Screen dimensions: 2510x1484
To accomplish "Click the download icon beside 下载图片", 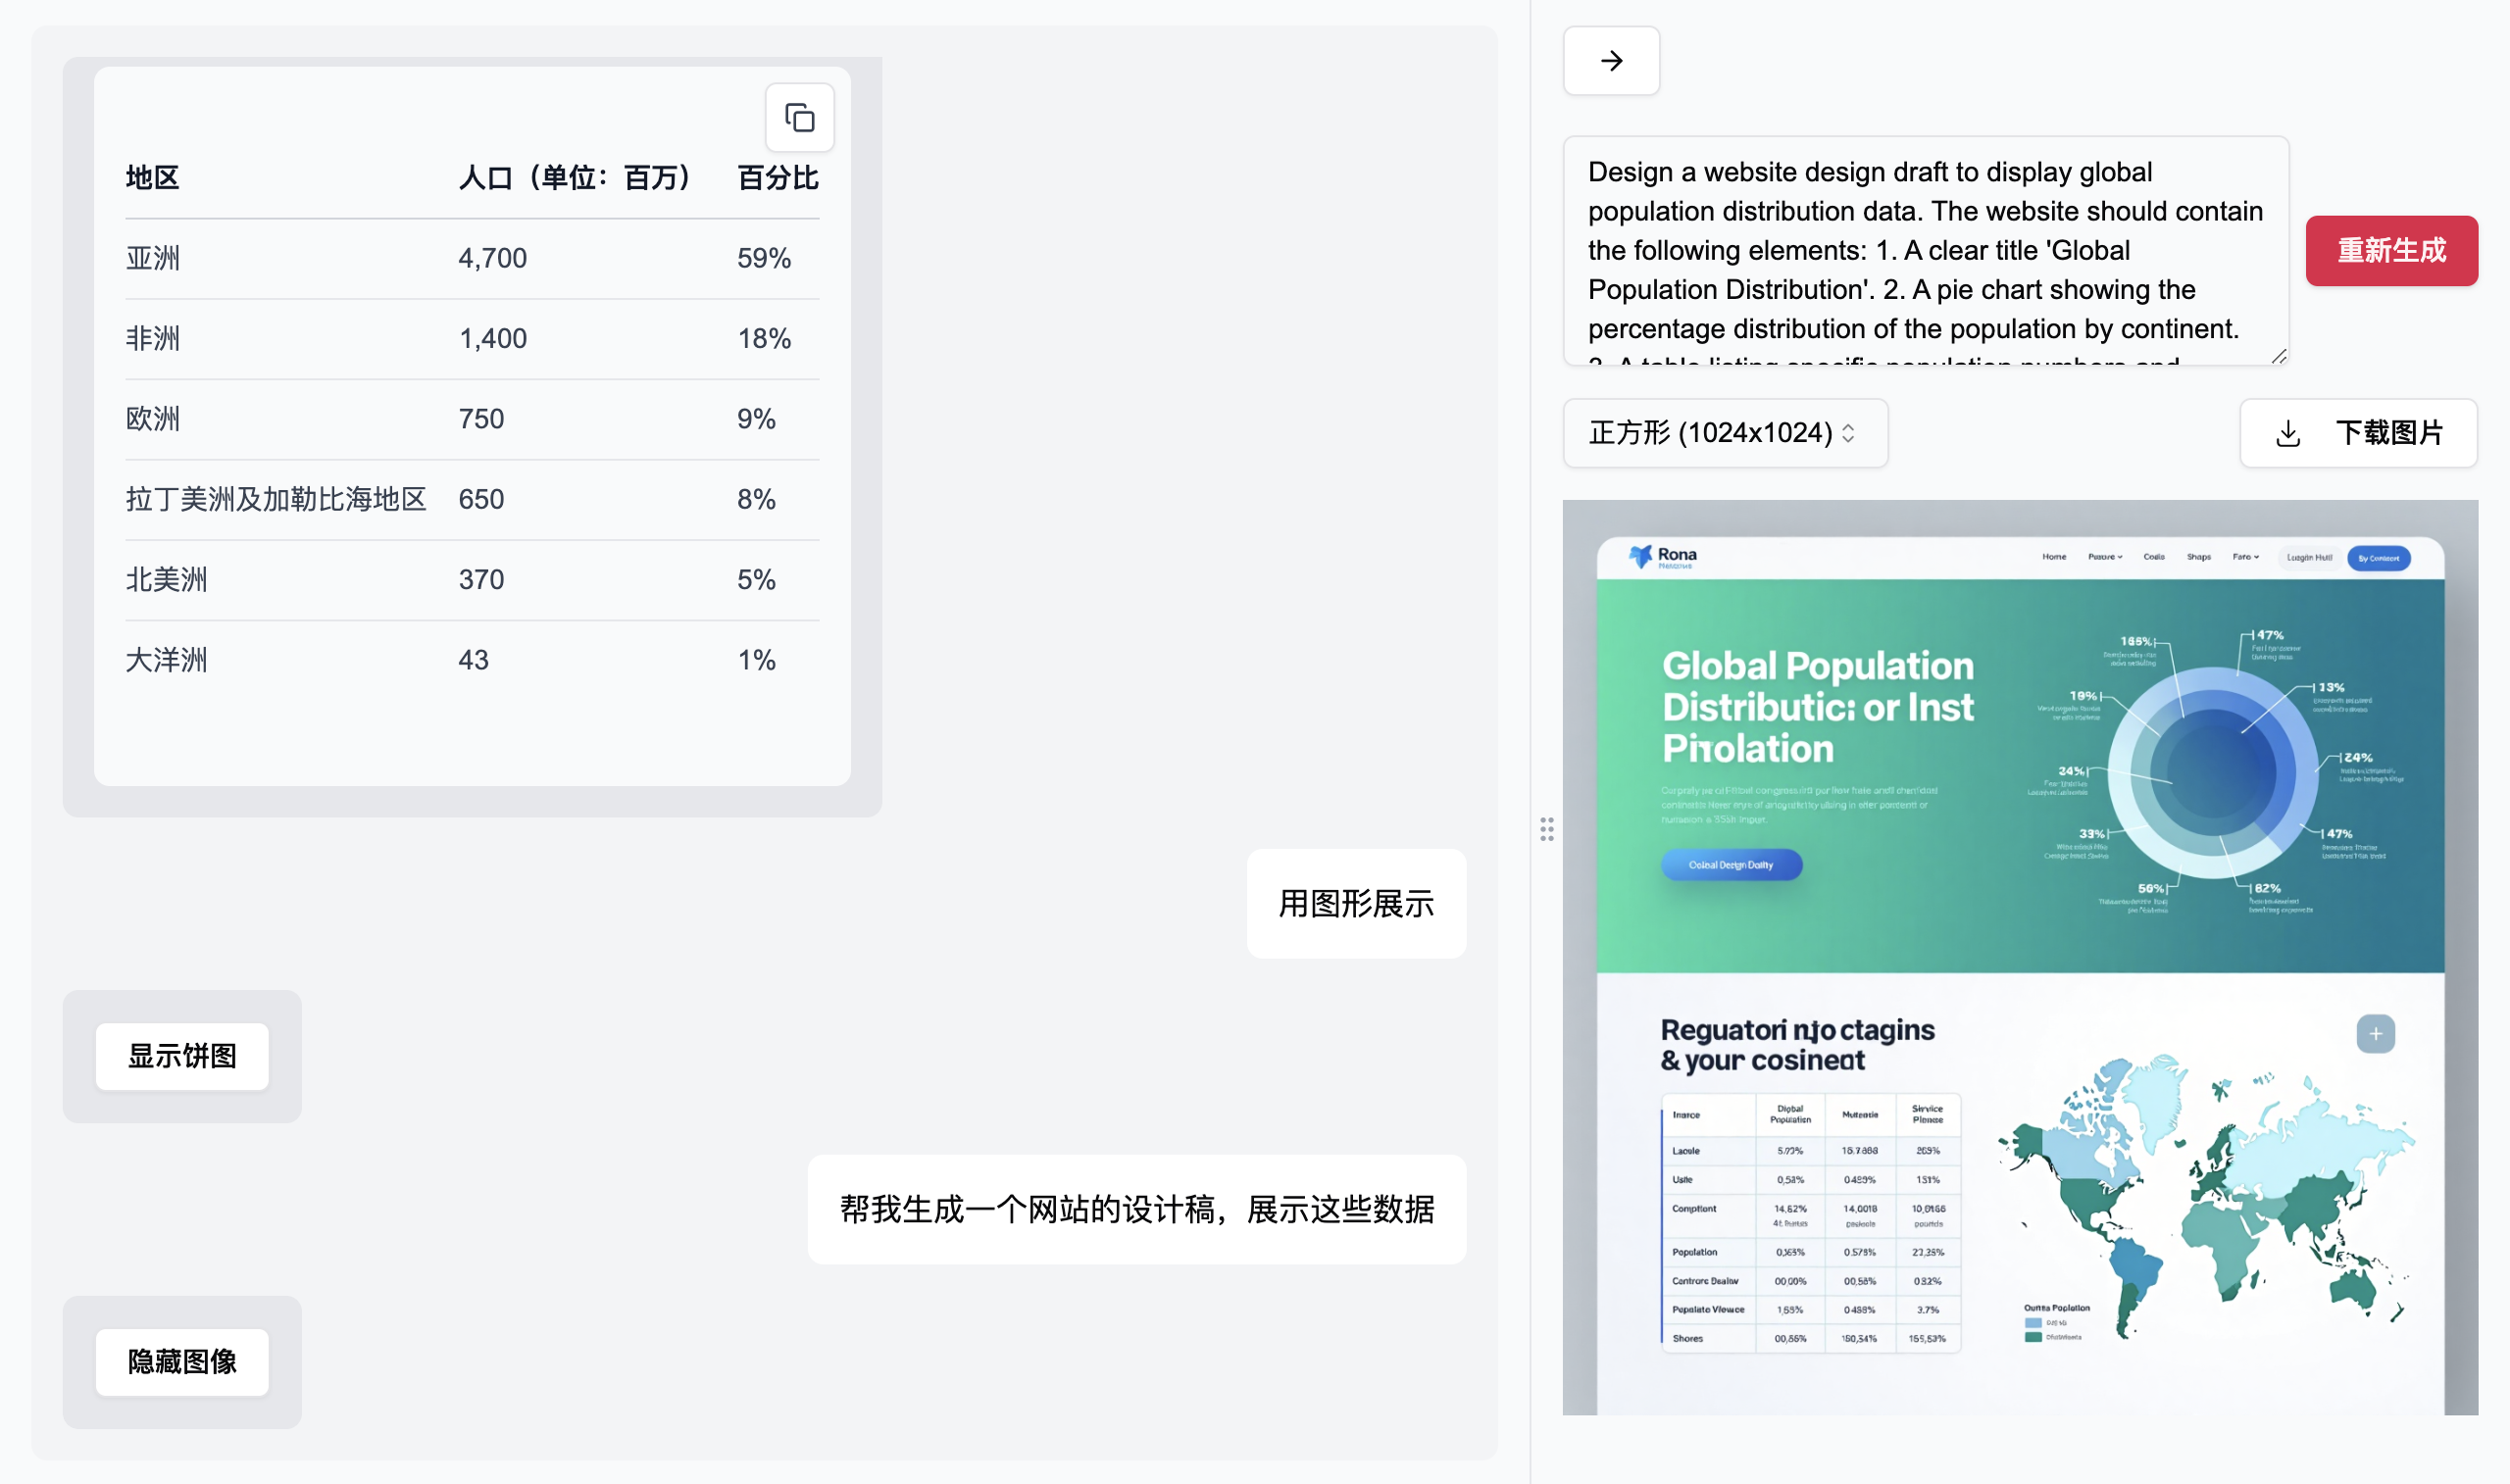I will 2287,433.
